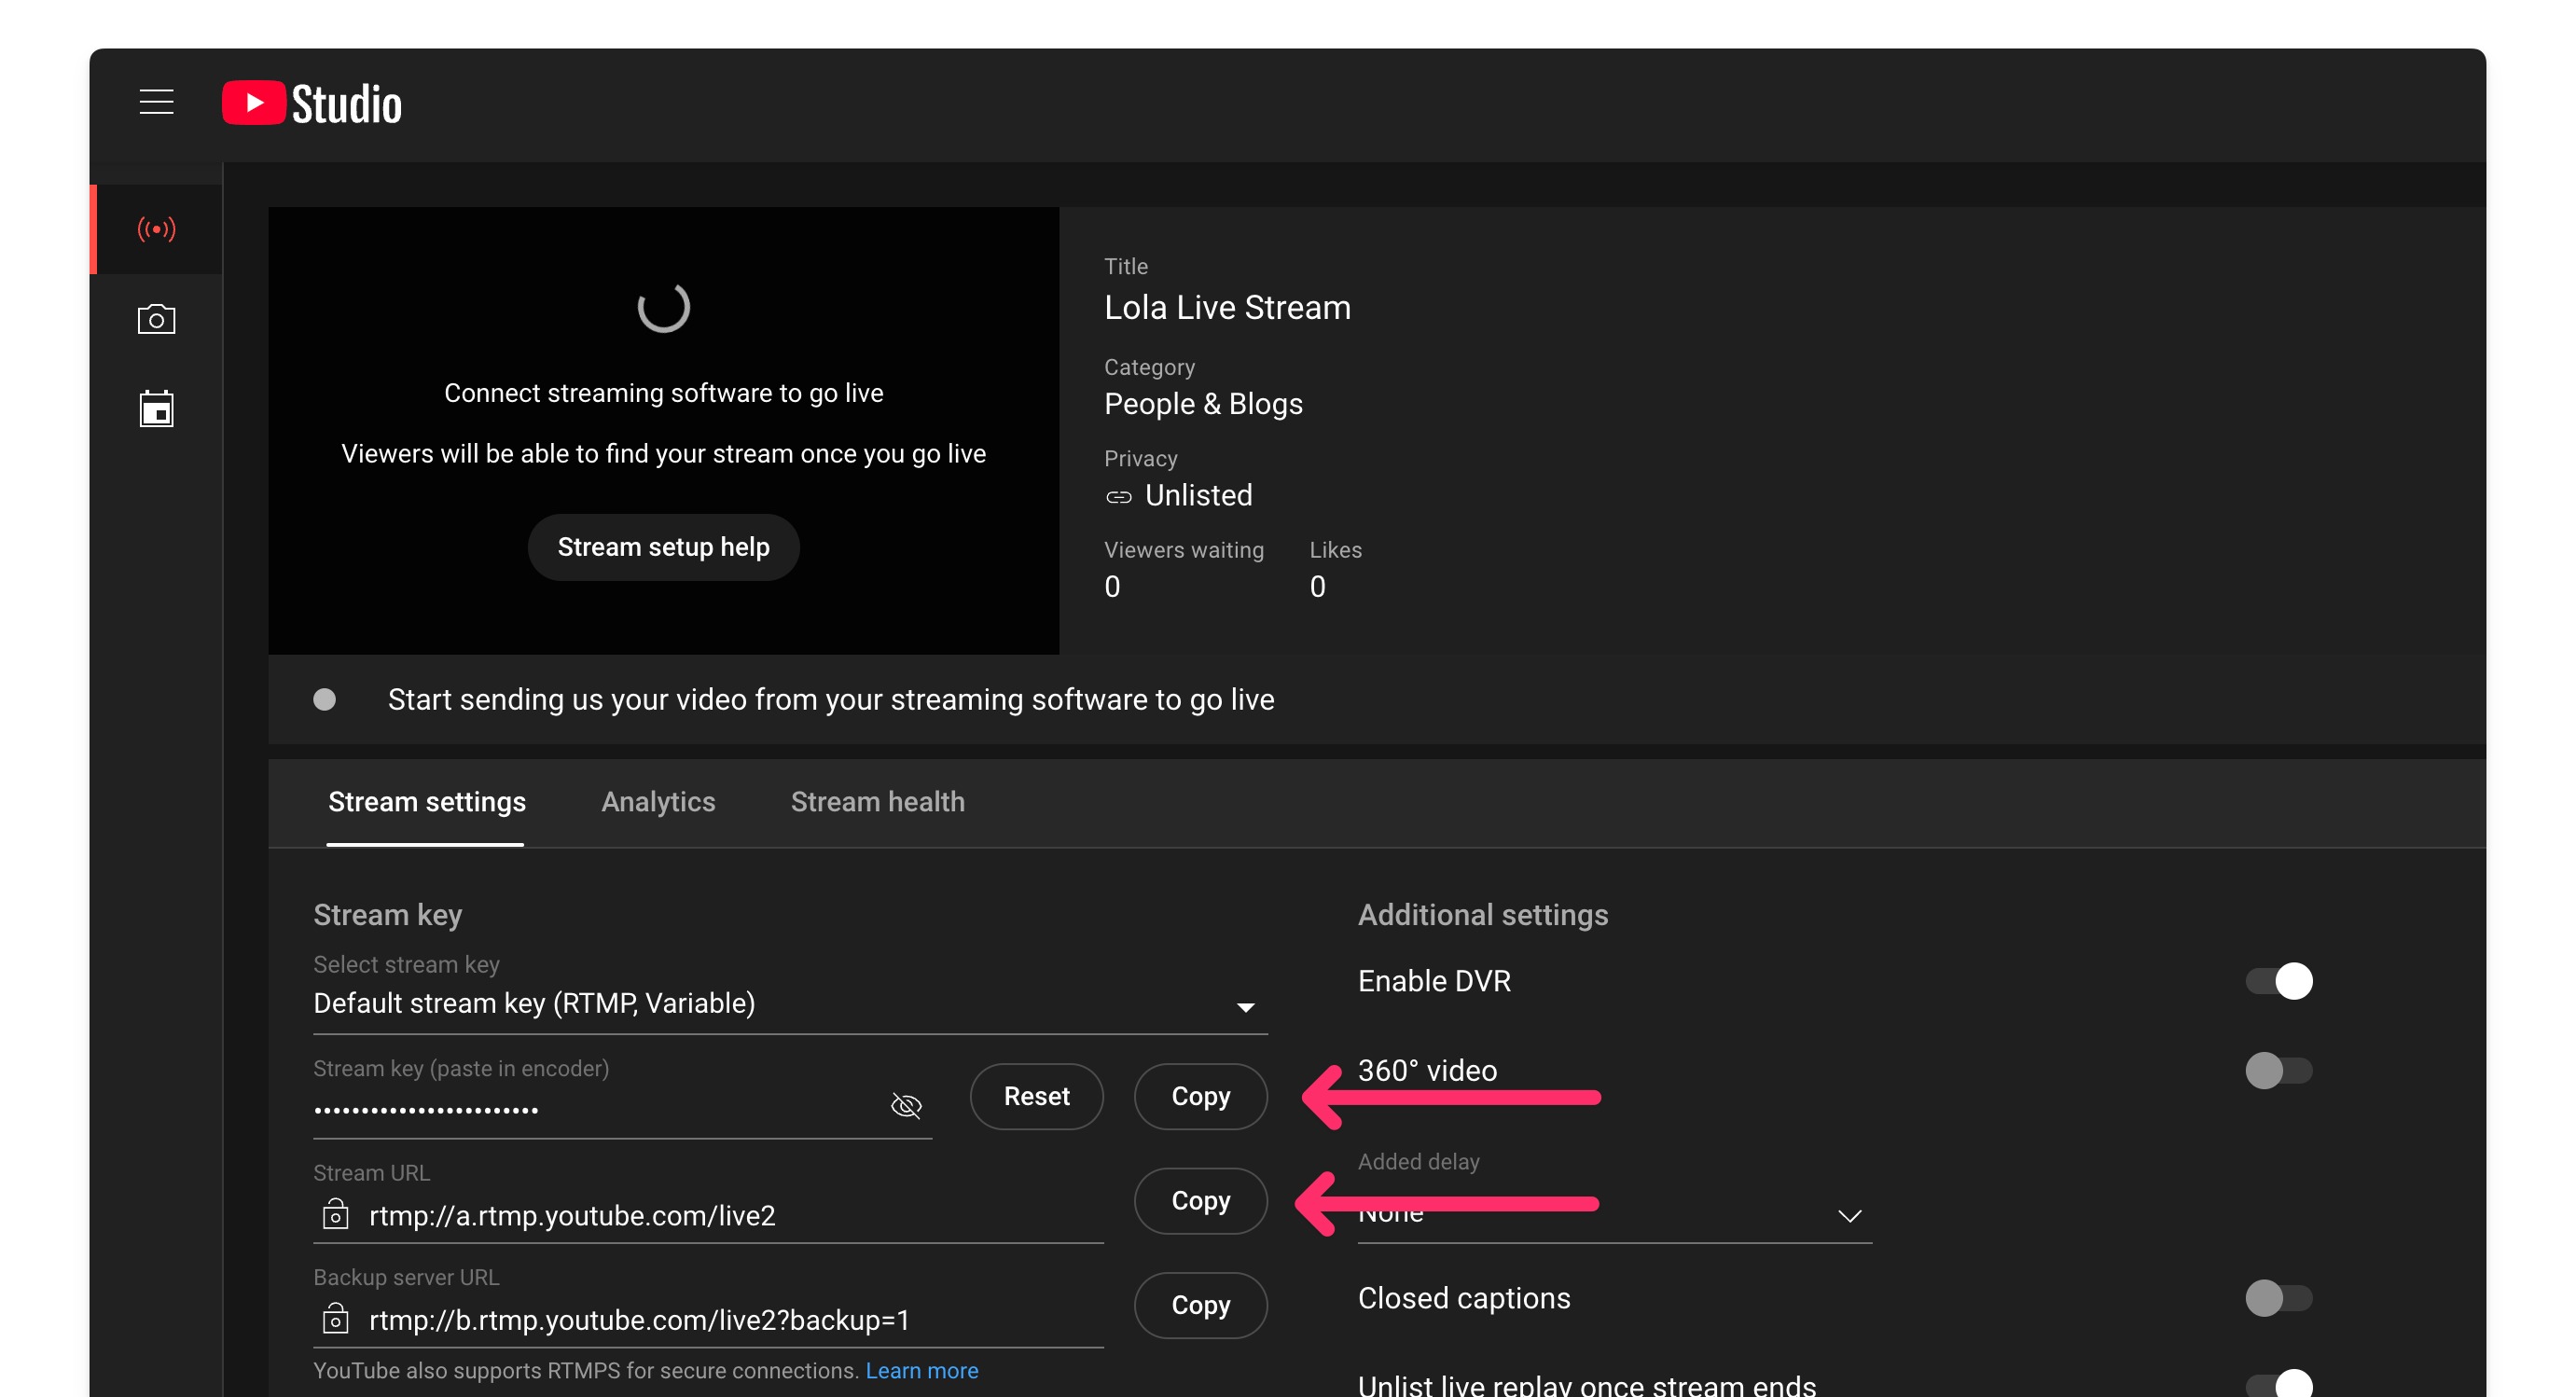Open the hamburger navigation menu
The width and height of the screenshot is (2576, 1397).
[x=156, y=102]
